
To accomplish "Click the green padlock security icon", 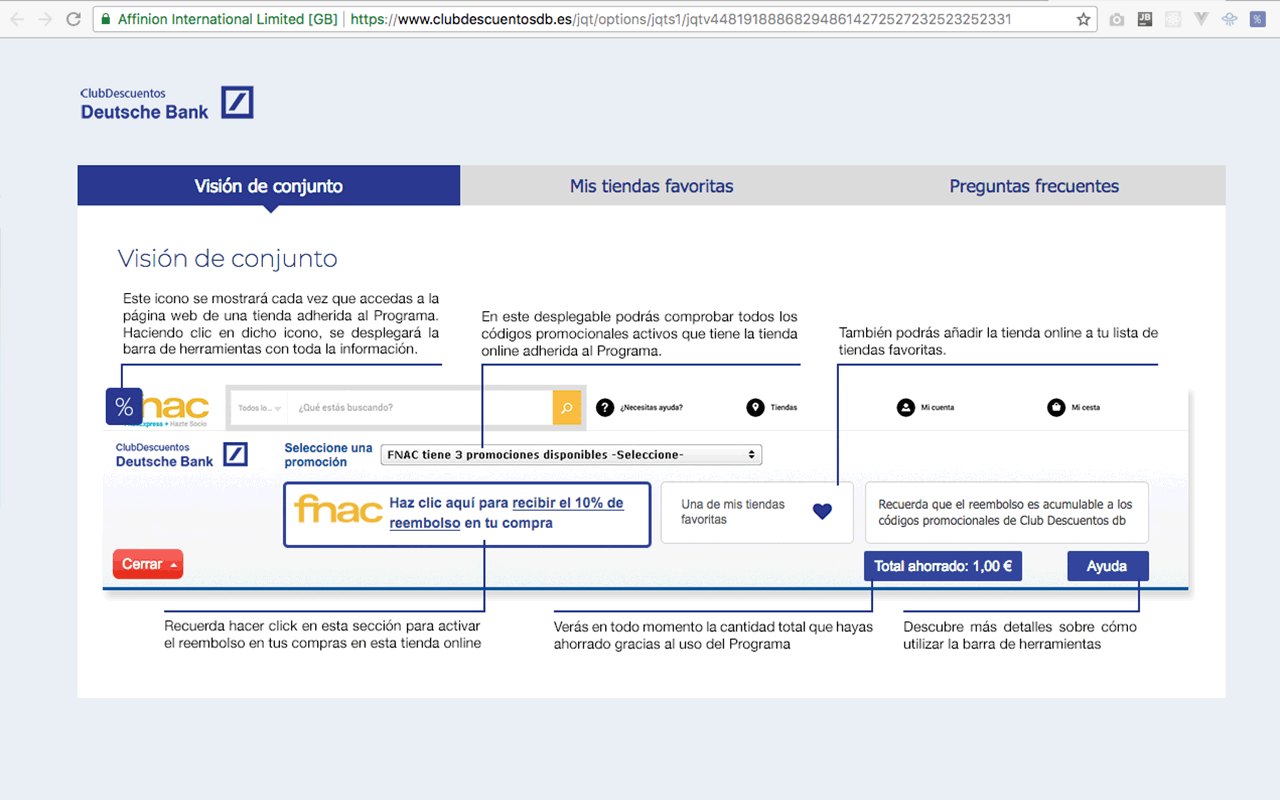I will pyautogui.click(x=106, y=19).
